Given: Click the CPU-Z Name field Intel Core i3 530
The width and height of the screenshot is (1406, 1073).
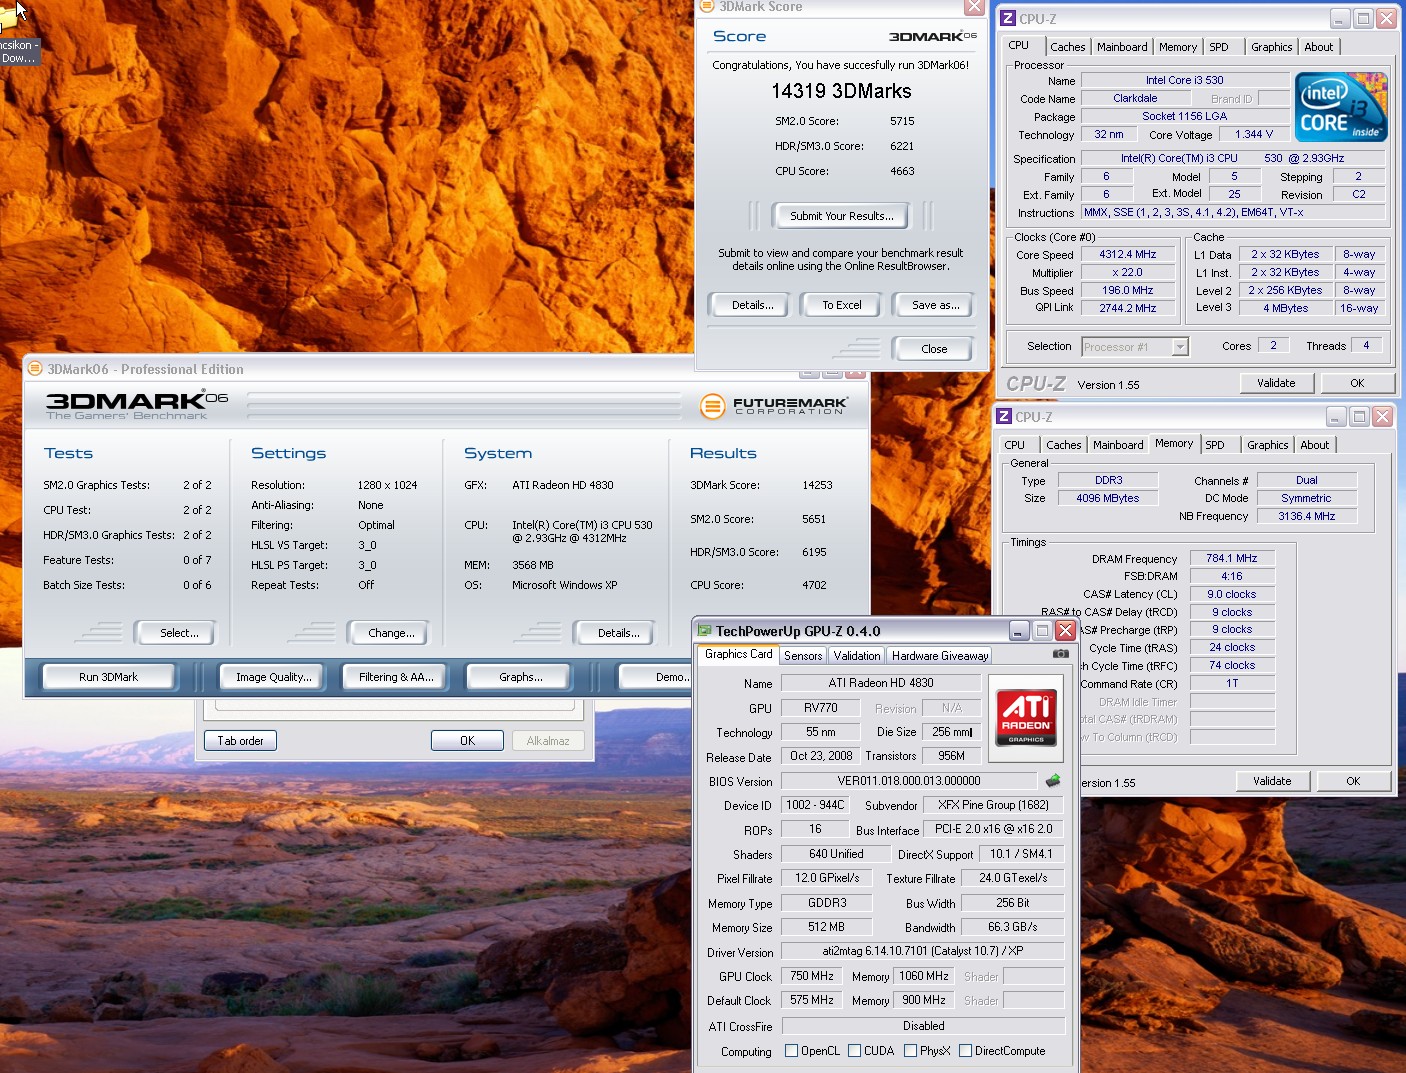Looking at the screenshot, I should pyautogui.click(x=1184, y=80).
